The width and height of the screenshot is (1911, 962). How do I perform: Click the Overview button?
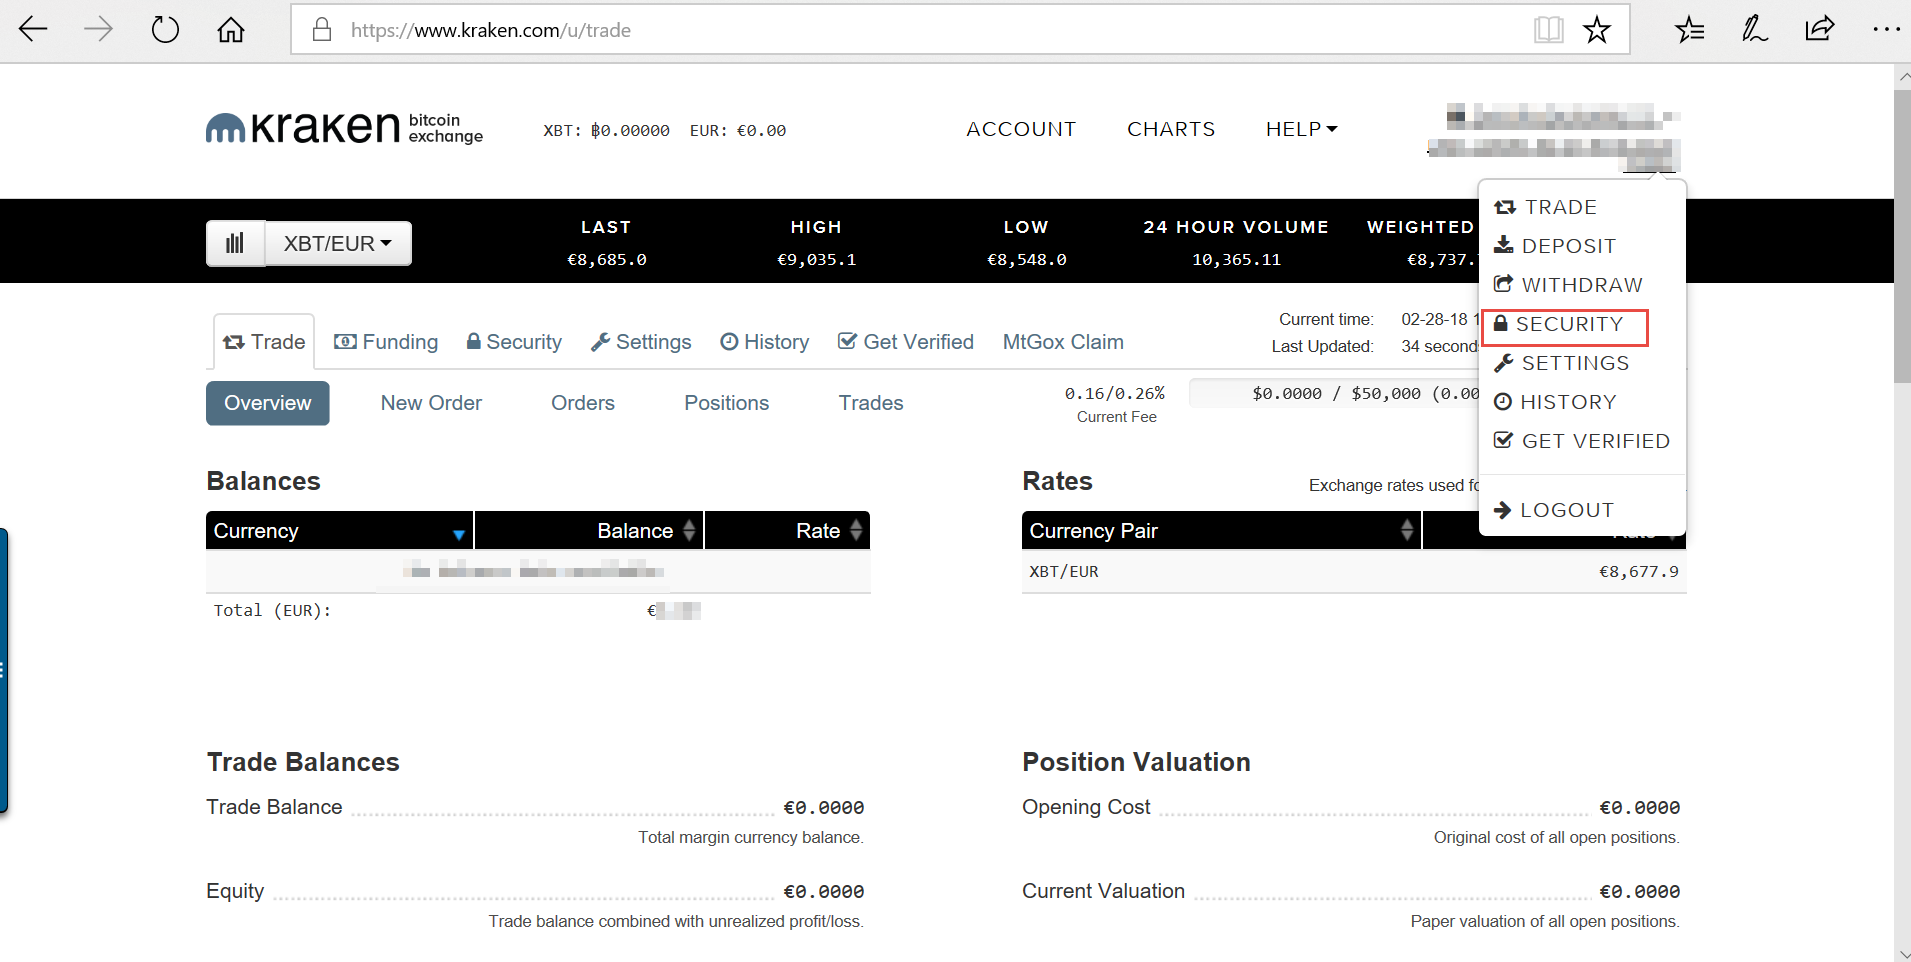[x=268, y=403]
